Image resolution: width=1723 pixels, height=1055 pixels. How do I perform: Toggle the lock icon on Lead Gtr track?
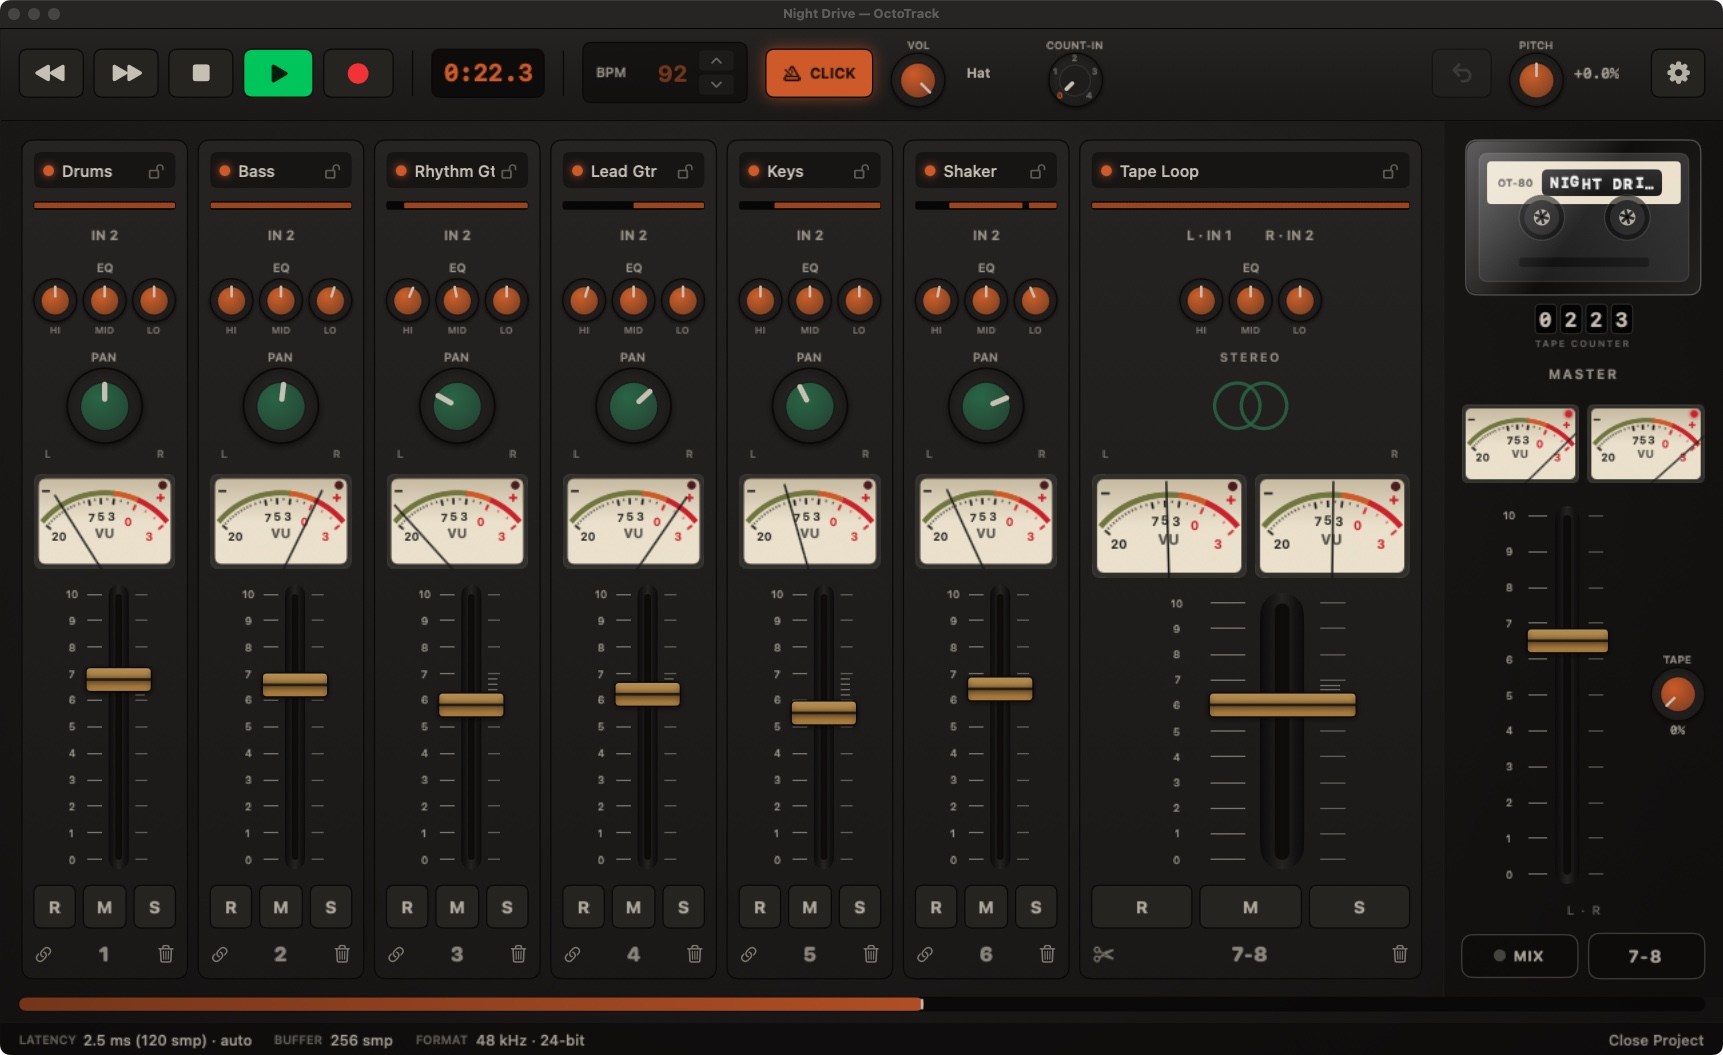[685, 171]
